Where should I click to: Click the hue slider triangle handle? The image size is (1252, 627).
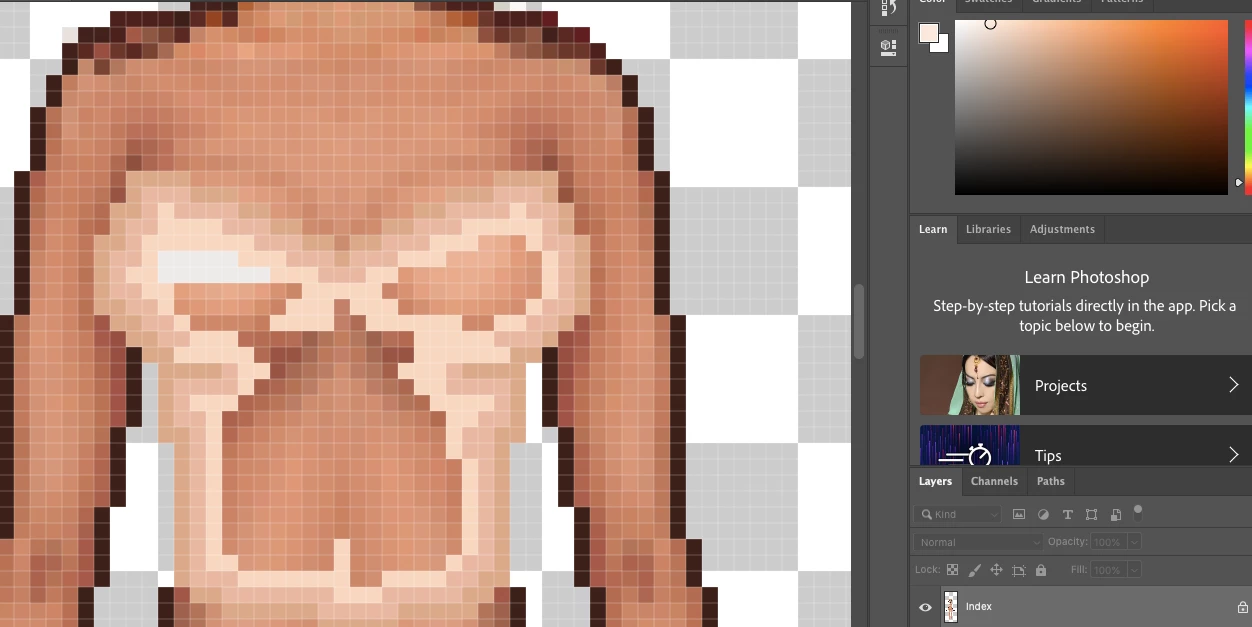[1240, 183]
